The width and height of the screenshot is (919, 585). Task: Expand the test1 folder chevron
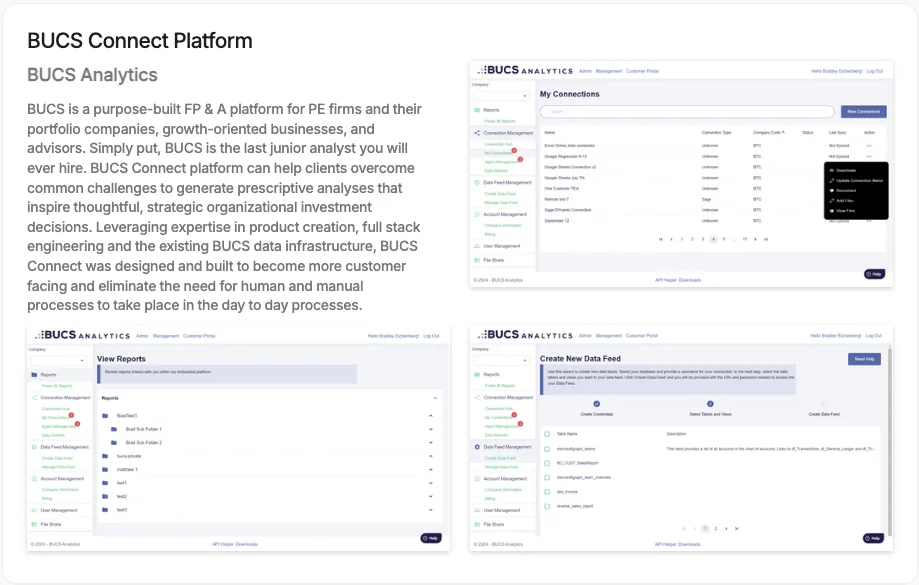431,483
